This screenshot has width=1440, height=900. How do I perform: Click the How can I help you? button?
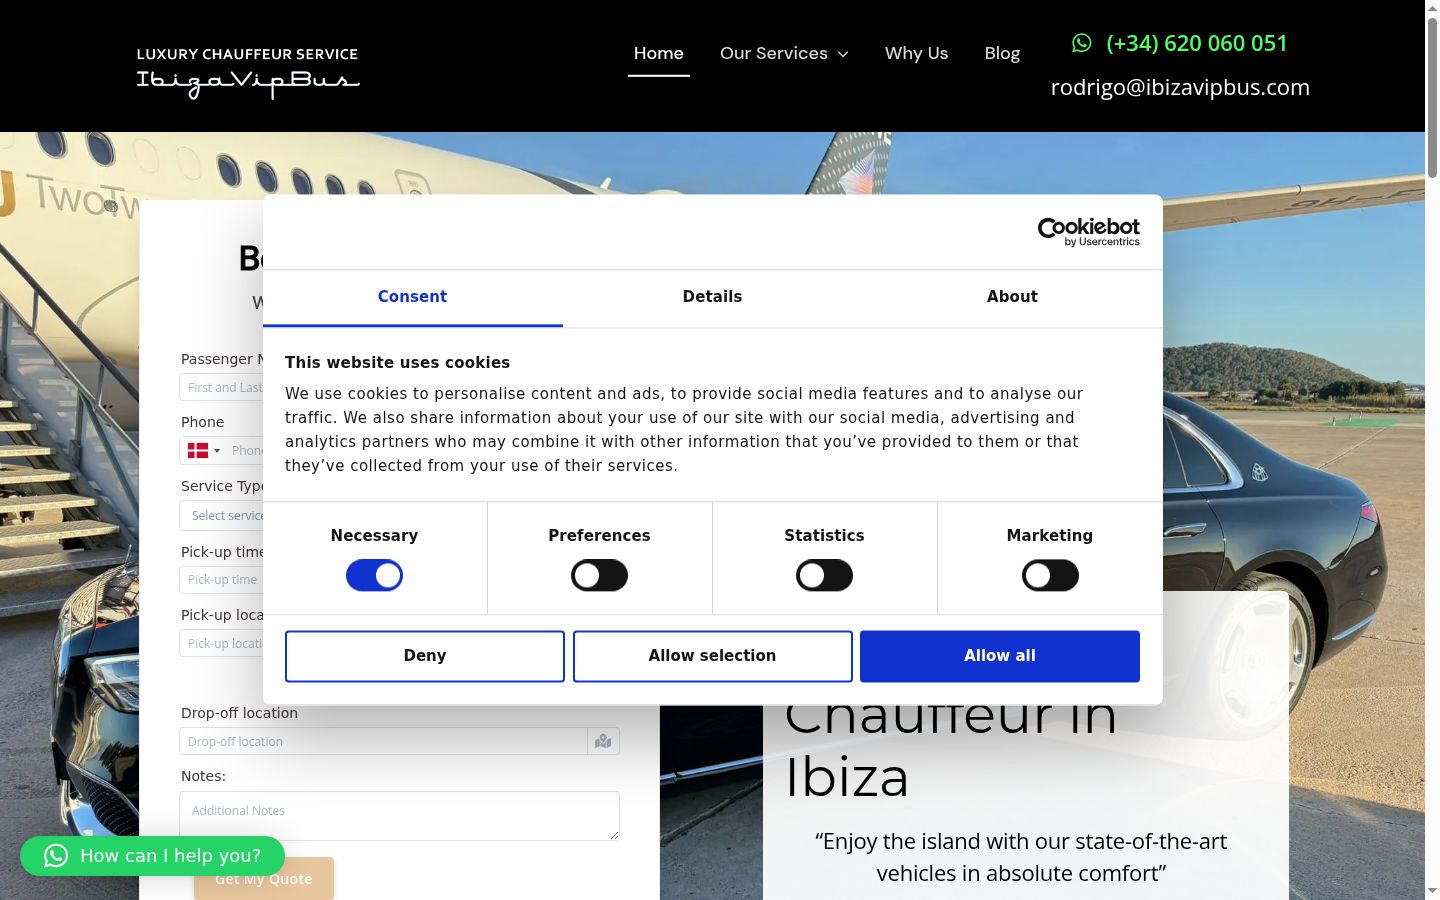coord(152,856)
